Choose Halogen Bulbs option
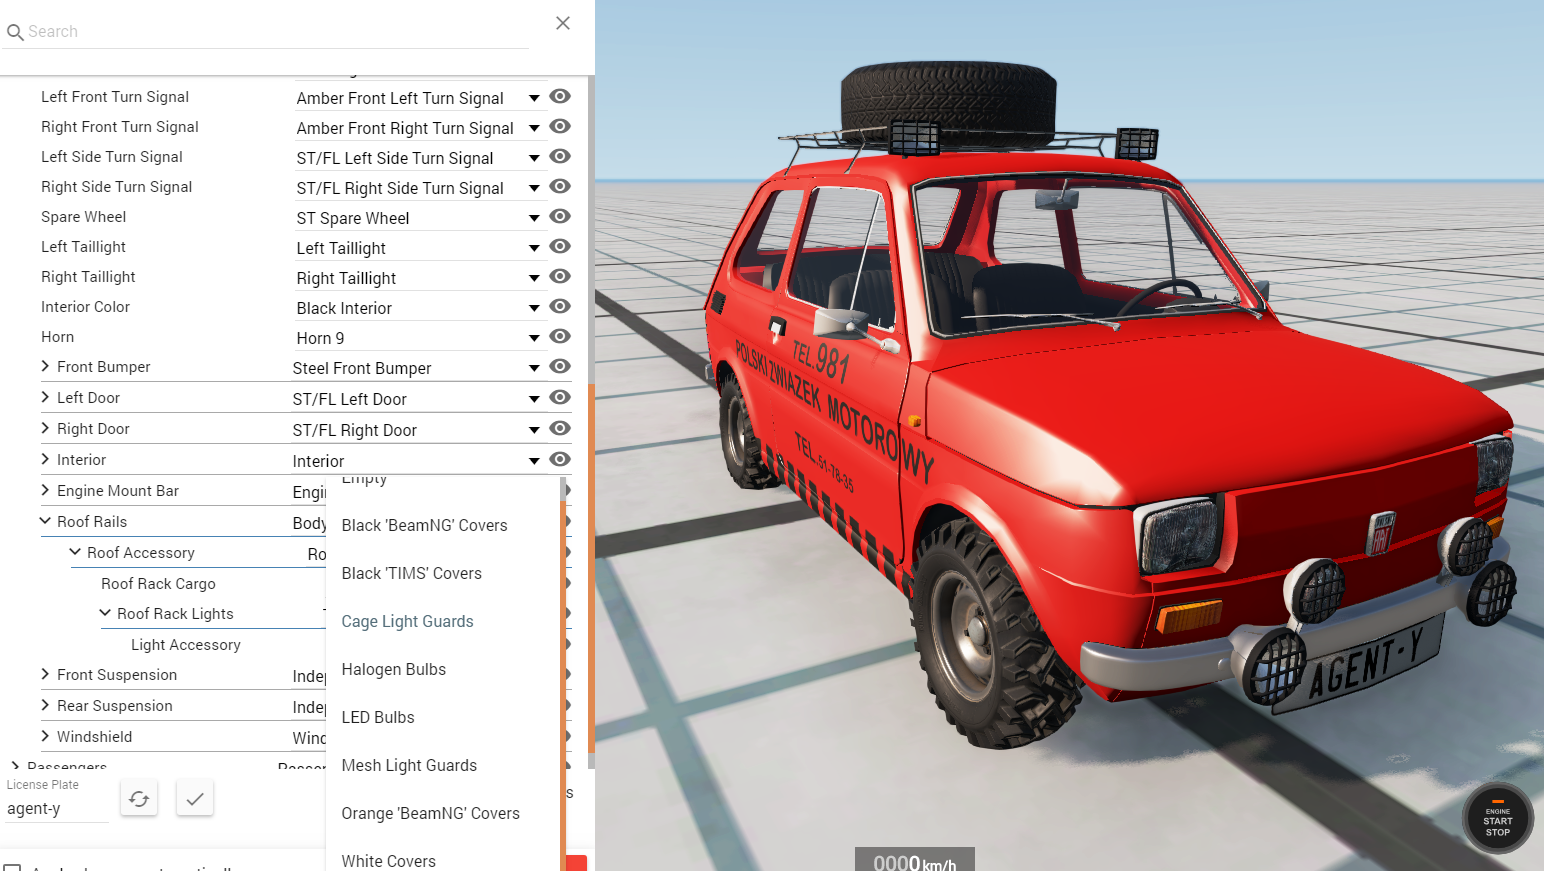This screenshot has width=1544, height=871. tap(443, 669)
